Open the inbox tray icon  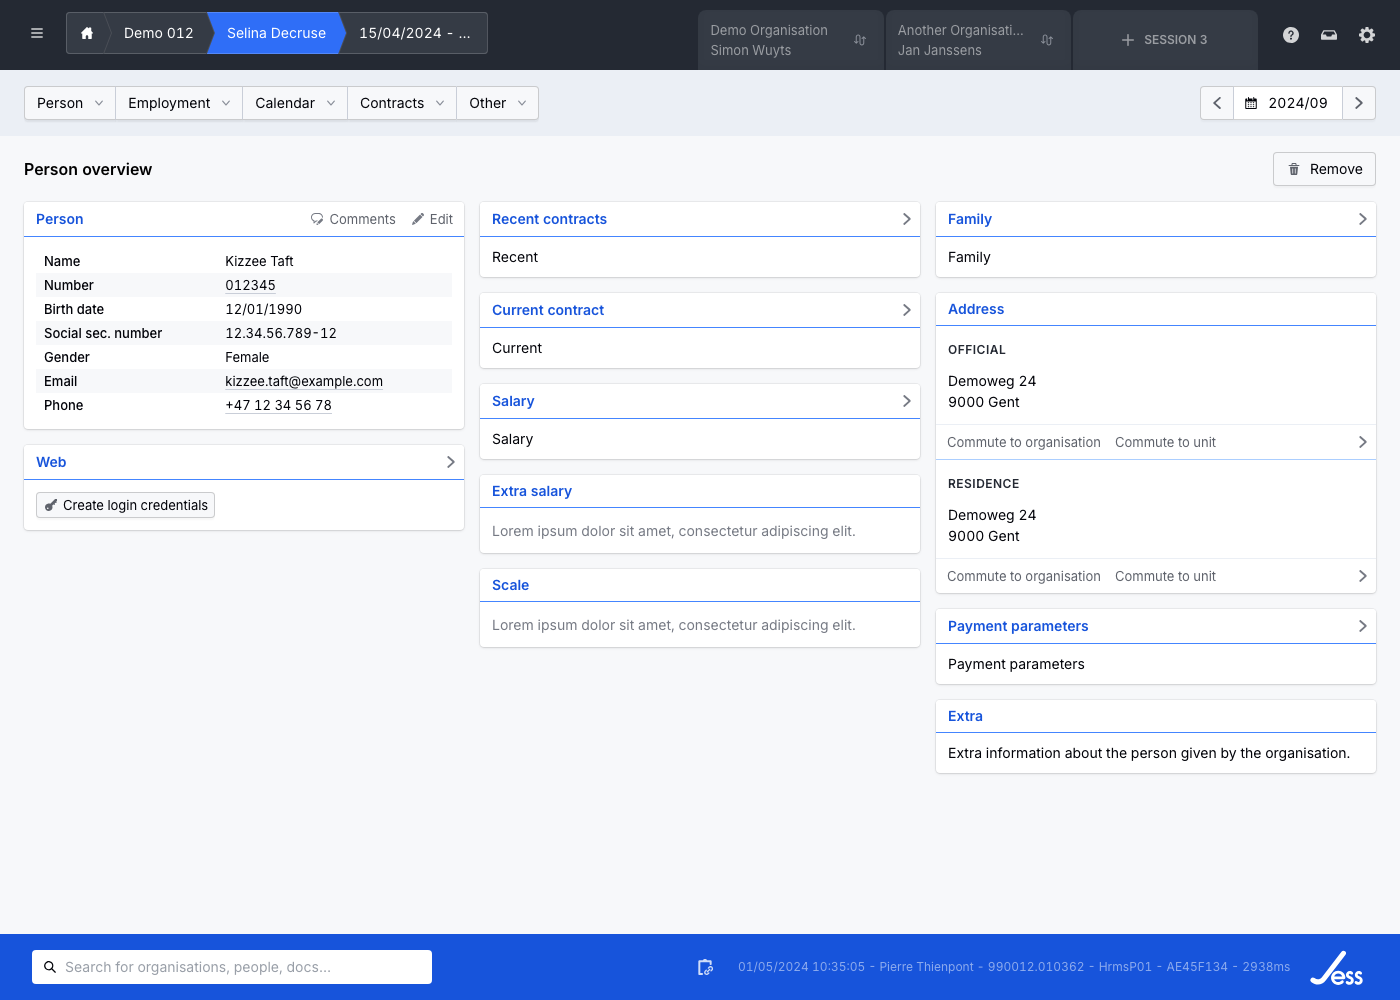1329,35
